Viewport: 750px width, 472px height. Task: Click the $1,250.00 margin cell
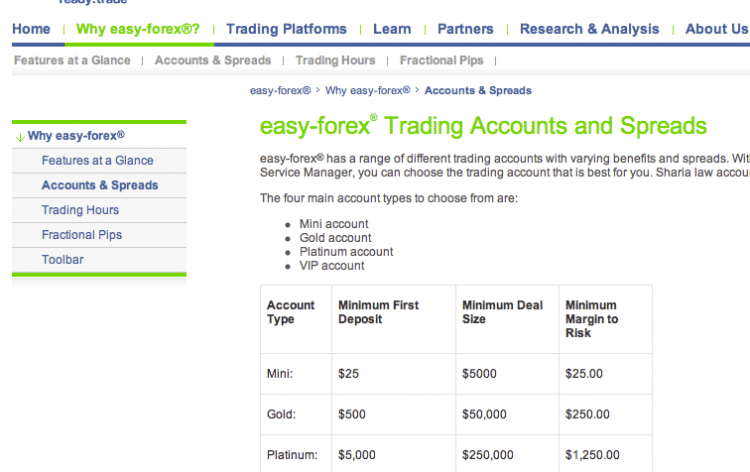pyautogui.click(x=592, y=455)
